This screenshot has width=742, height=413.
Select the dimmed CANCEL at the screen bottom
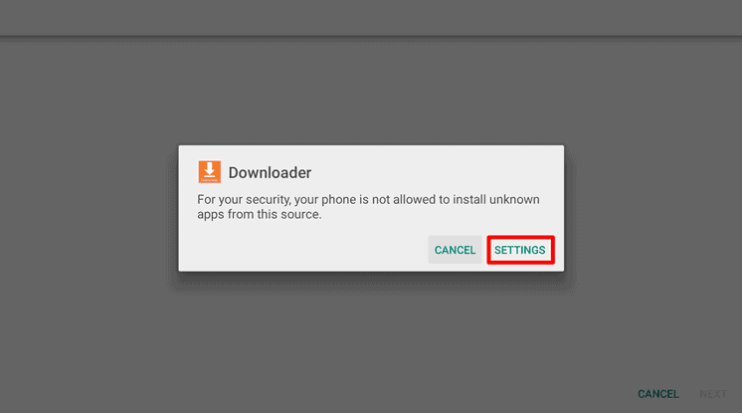point(658,394)
